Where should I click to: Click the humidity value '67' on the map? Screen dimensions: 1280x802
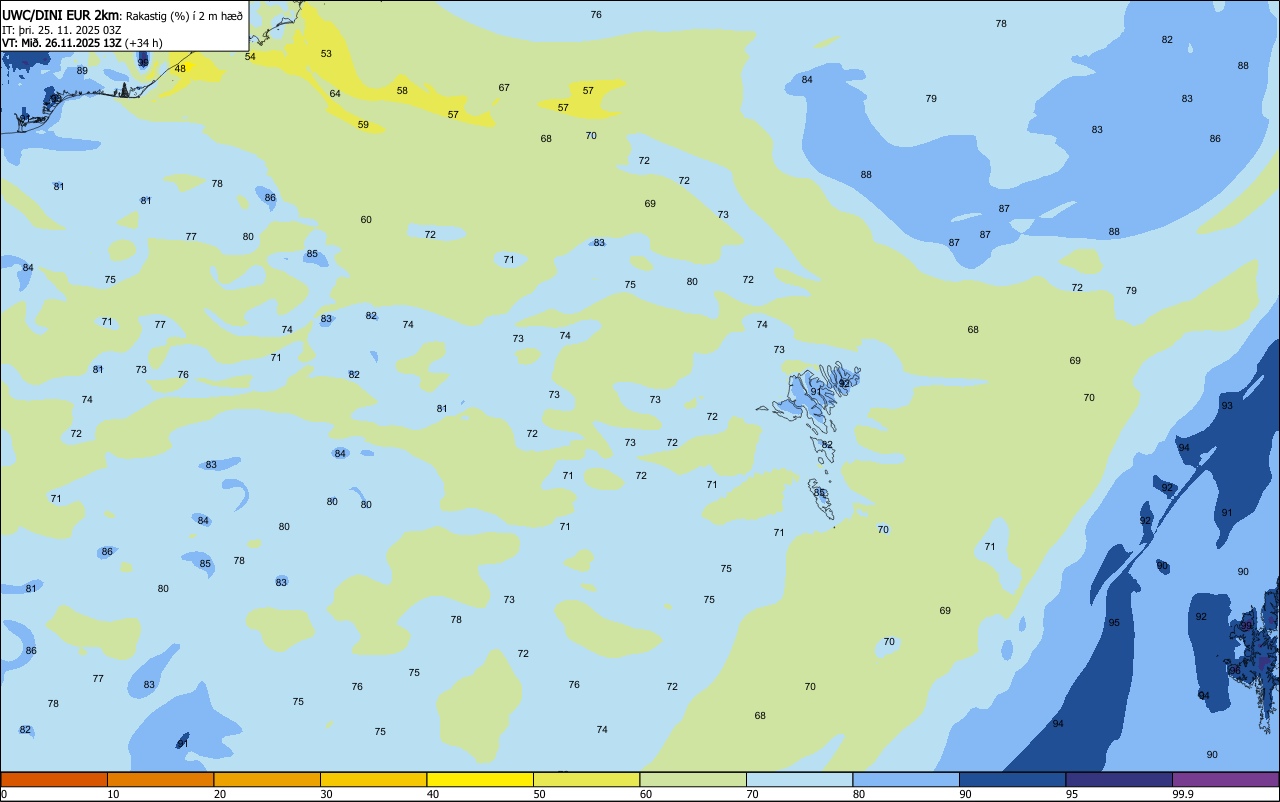click(504, 88)
